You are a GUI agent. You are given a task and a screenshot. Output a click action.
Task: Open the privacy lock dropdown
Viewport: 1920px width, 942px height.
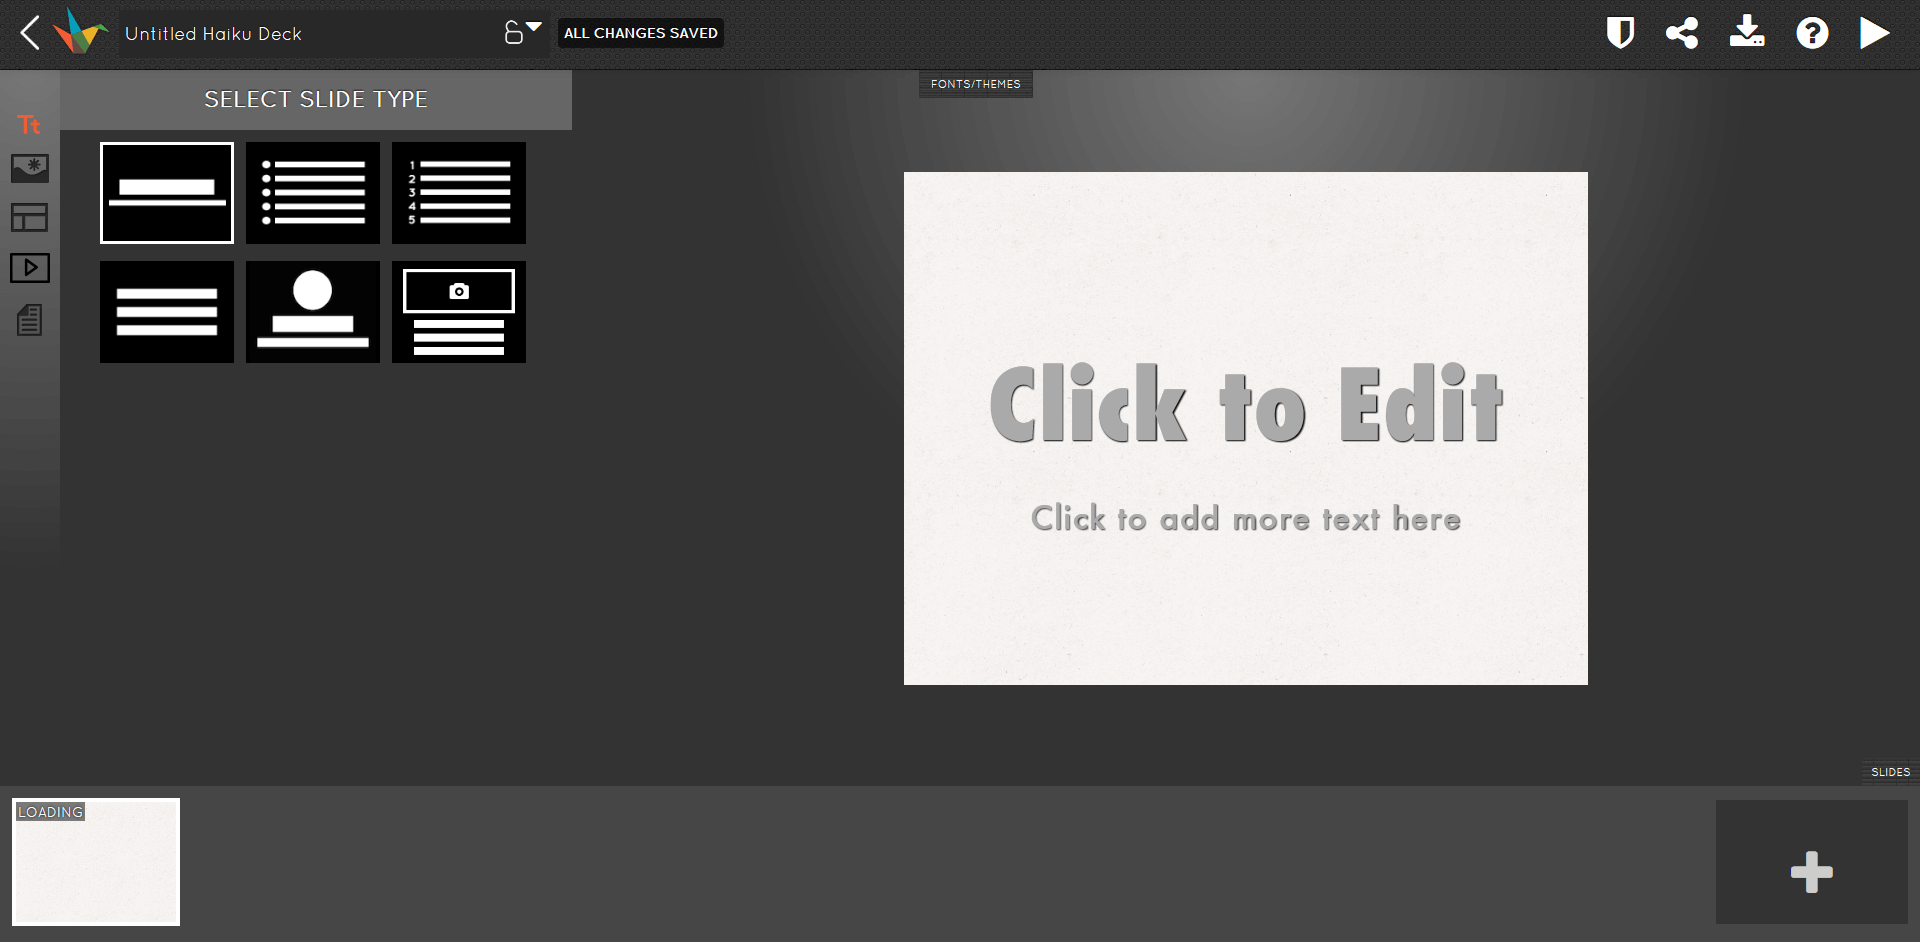[521, 32]
